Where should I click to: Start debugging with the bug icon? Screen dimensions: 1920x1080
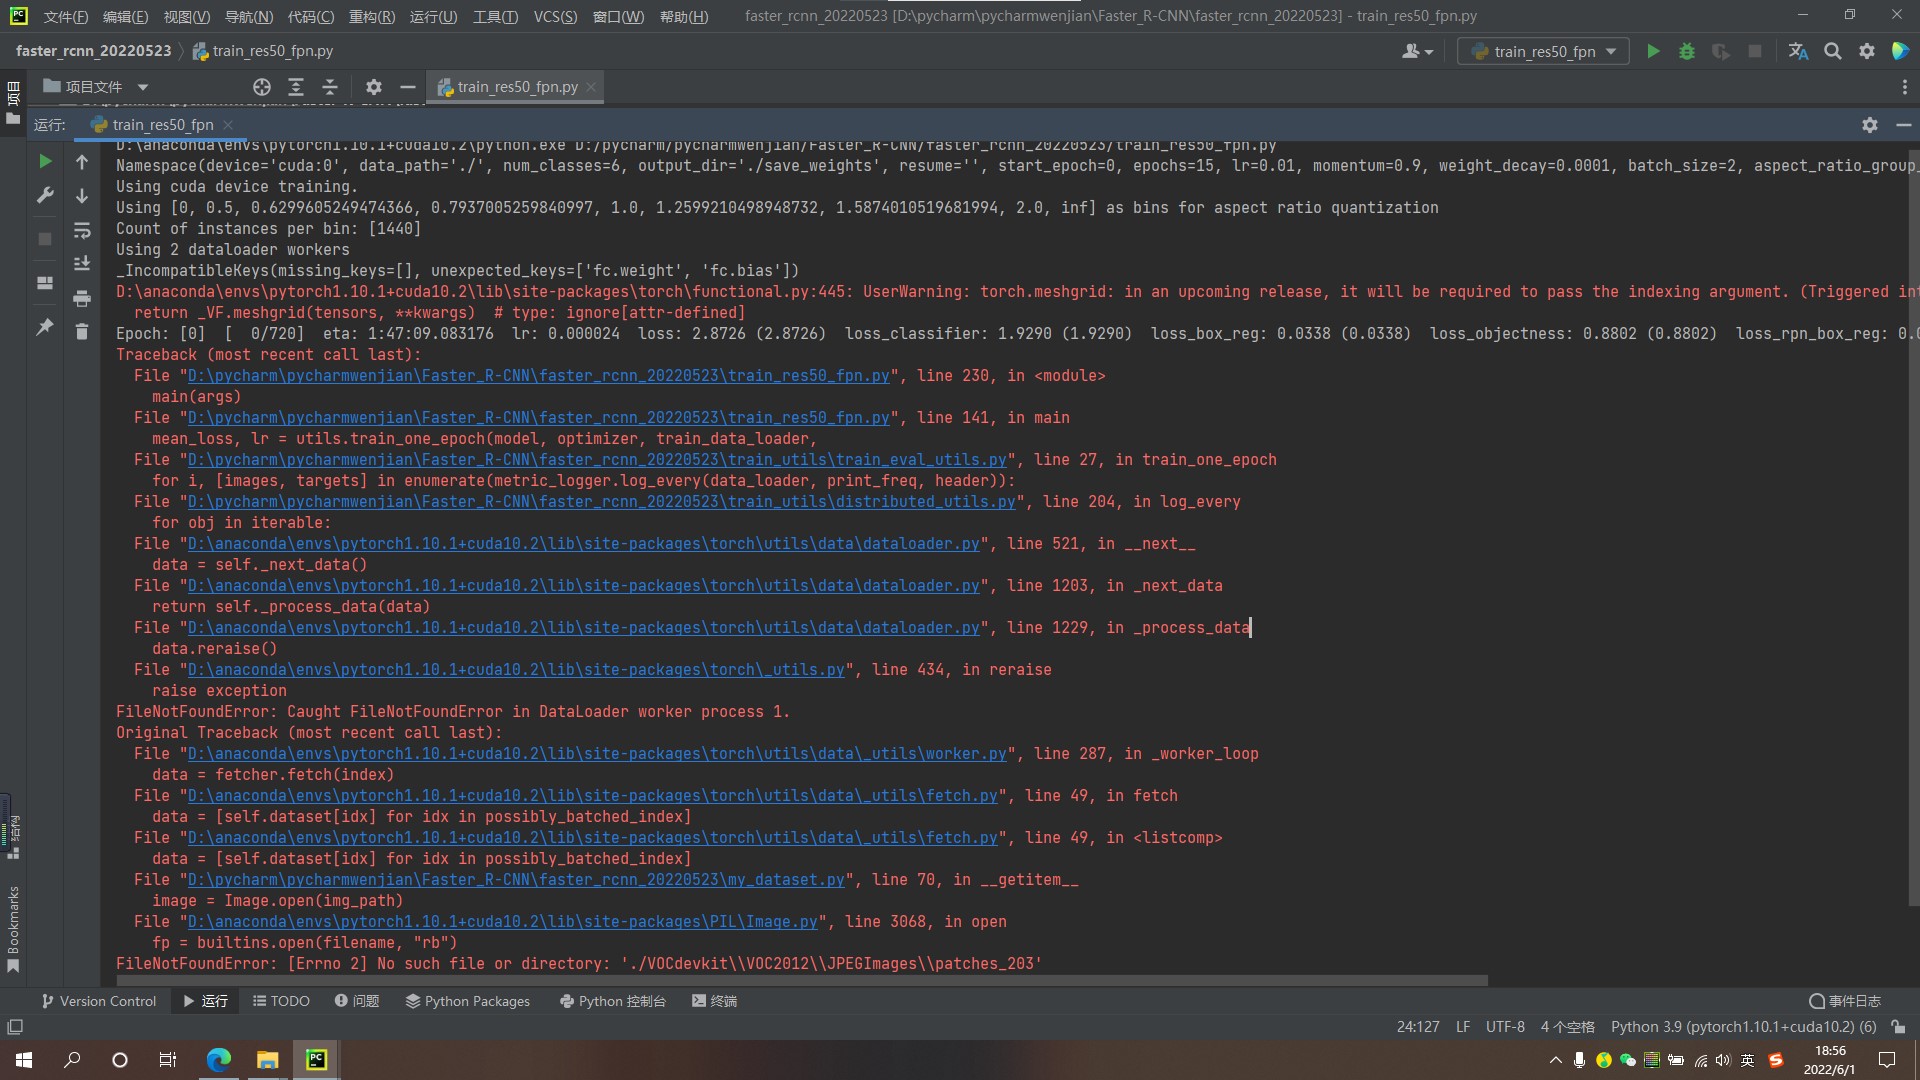tap(1687, 51)
